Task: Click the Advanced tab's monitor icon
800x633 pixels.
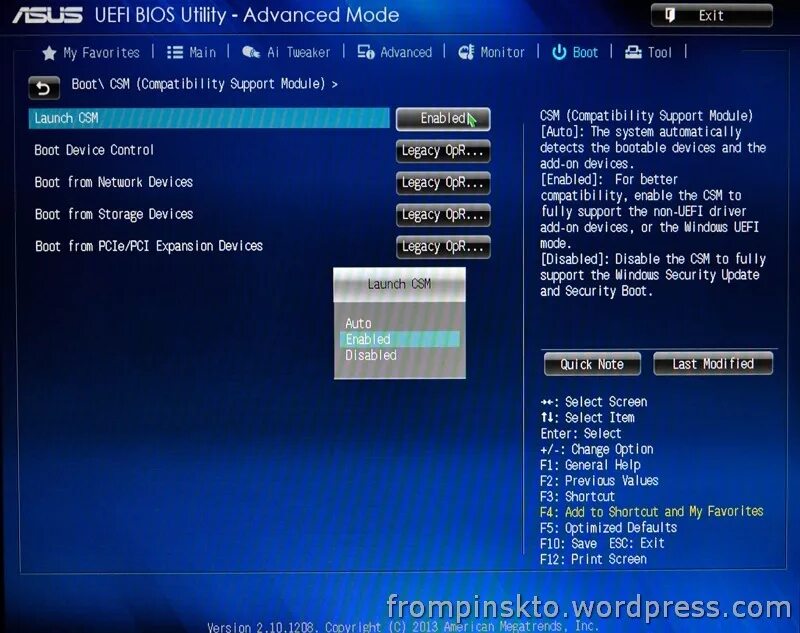Action: (366, 52)
